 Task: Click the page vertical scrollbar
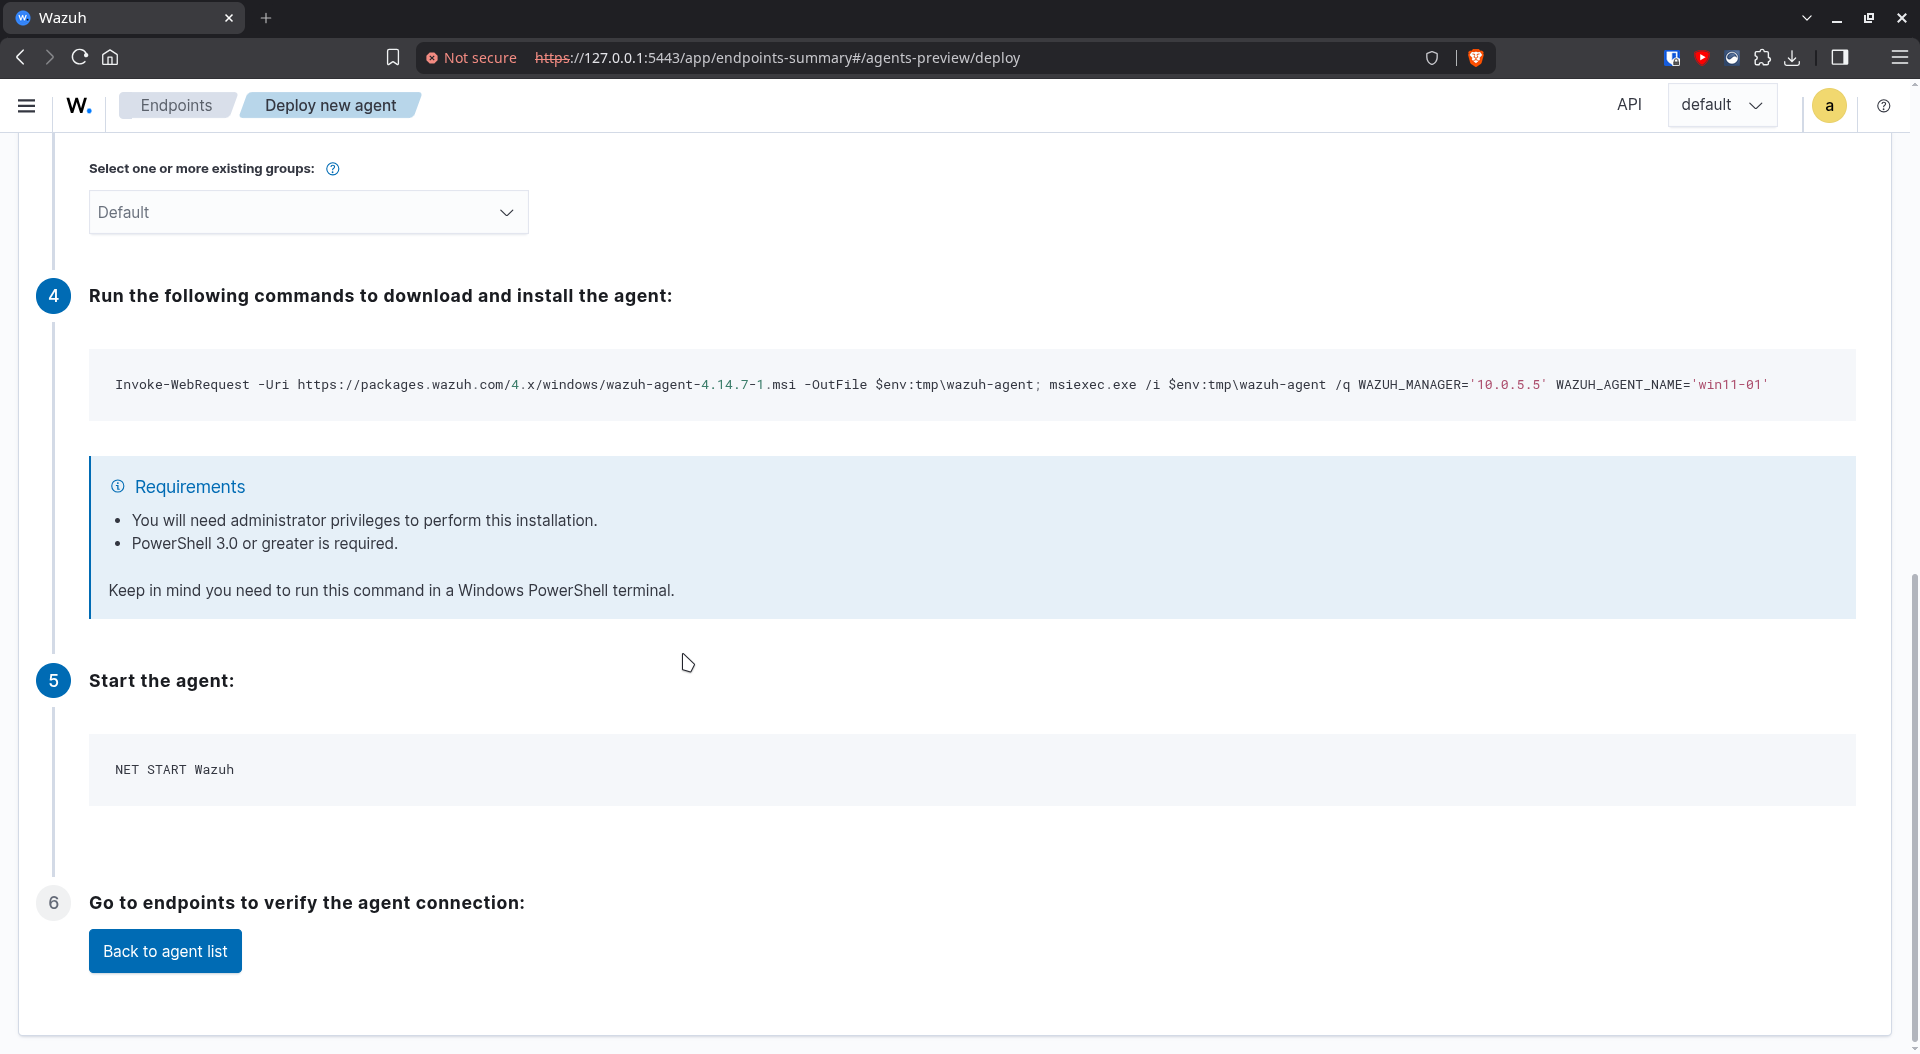pos(1914,806)
